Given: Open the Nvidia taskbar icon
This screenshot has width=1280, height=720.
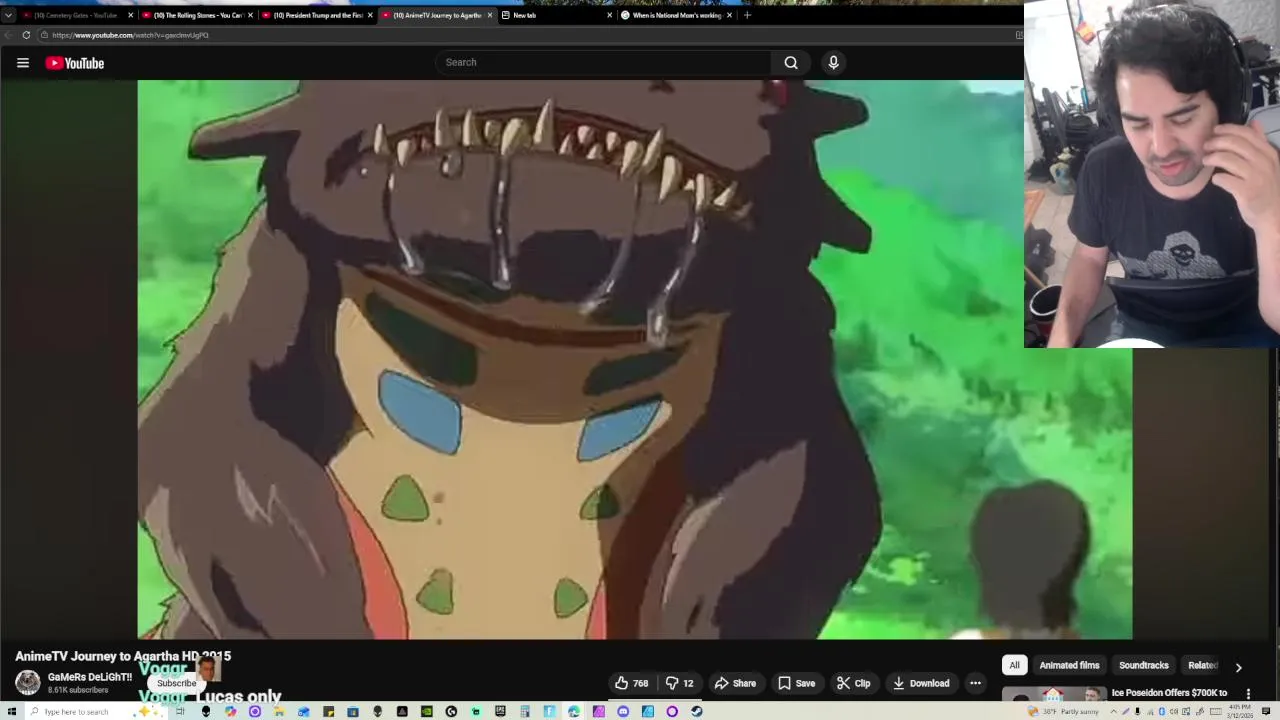Looking at the screenshot, I should (x=428, y=711).
